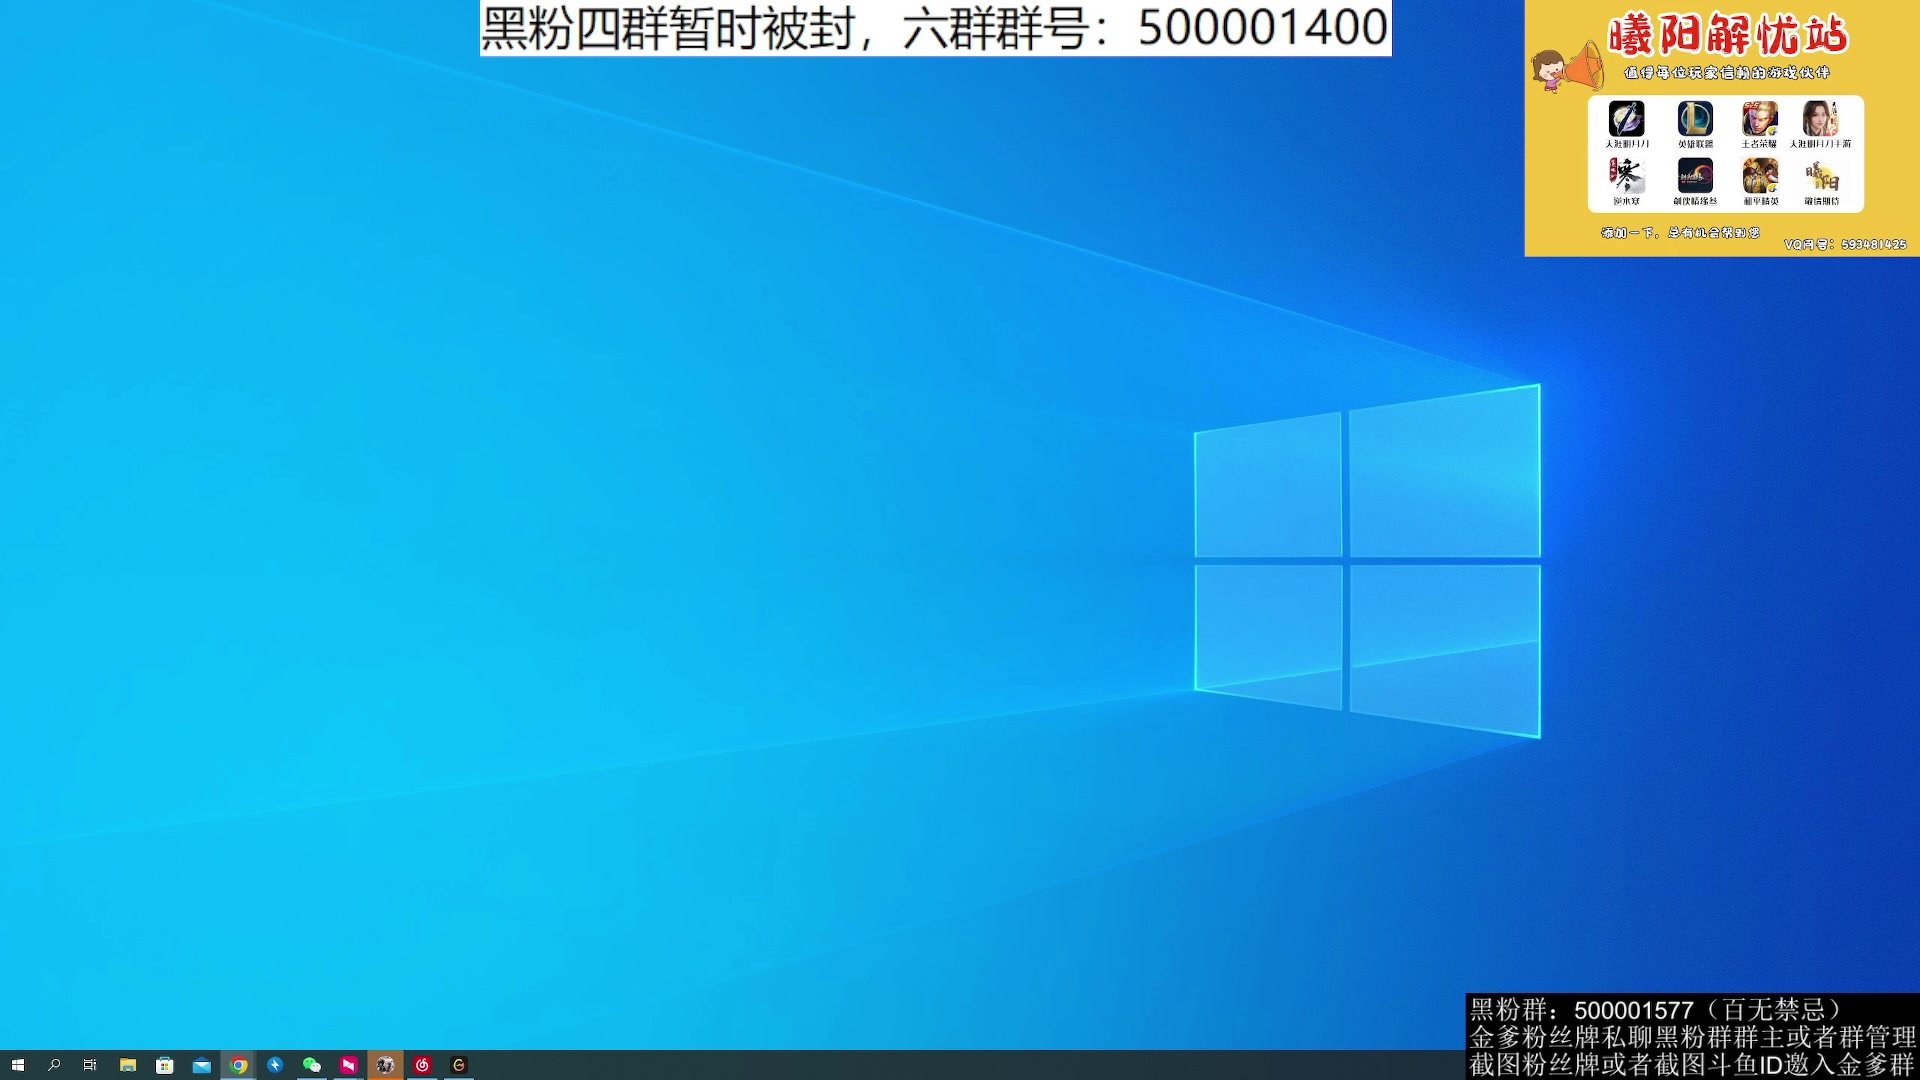Open the 英雄联盟 (League of Legends) game icon
This screenshot has width=1920, height=1080.
point(1694,120)
